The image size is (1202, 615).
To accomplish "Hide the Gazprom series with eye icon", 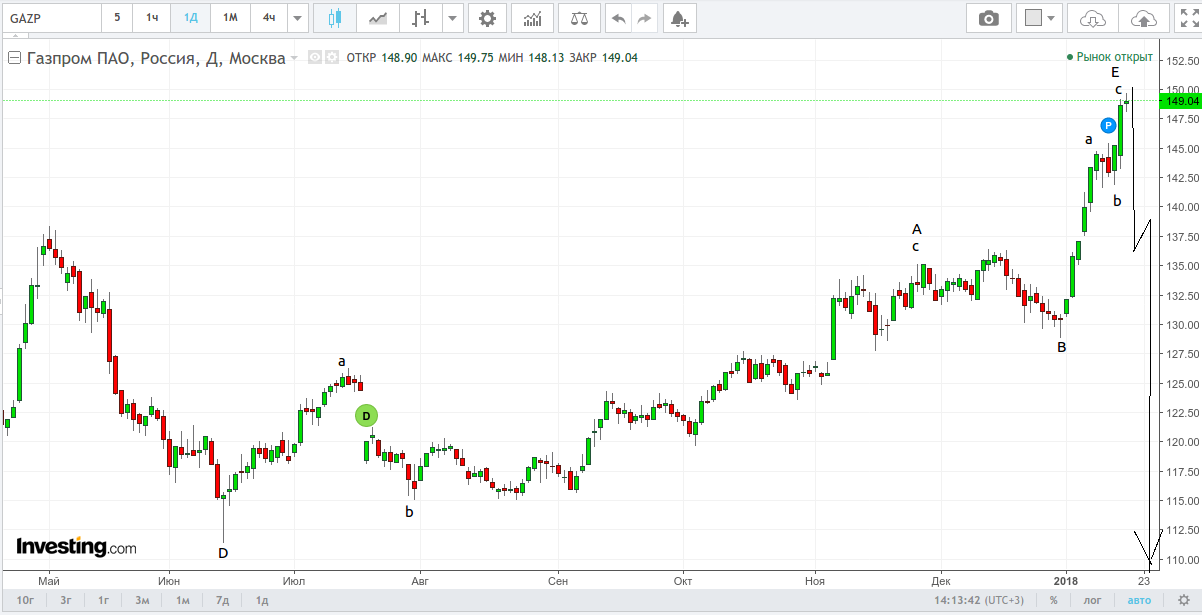I will click(x=315, y=58).
